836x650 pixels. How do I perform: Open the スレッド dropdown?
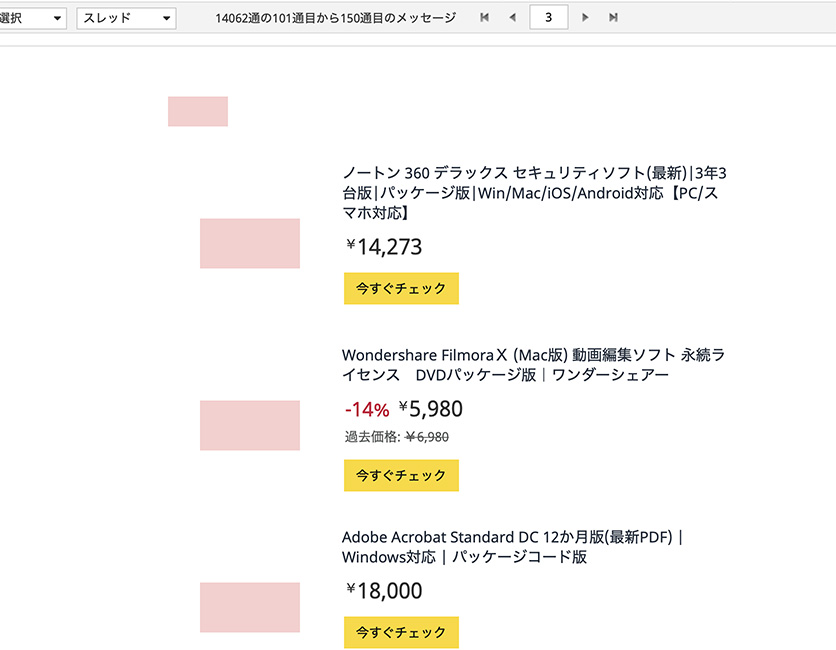point(126,18)
